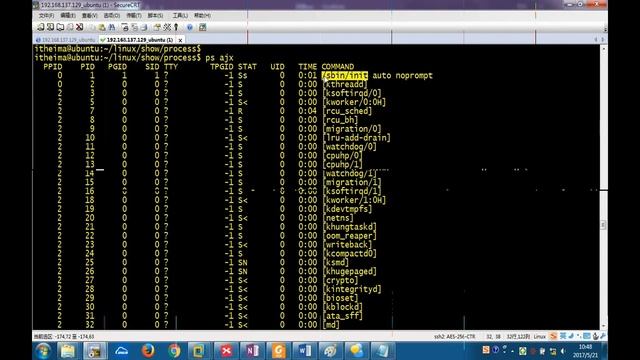Image resolution: width=640 pixels, height=360 pixels.
Task: Open the red X taskbar icon
Action: point(226,351)
